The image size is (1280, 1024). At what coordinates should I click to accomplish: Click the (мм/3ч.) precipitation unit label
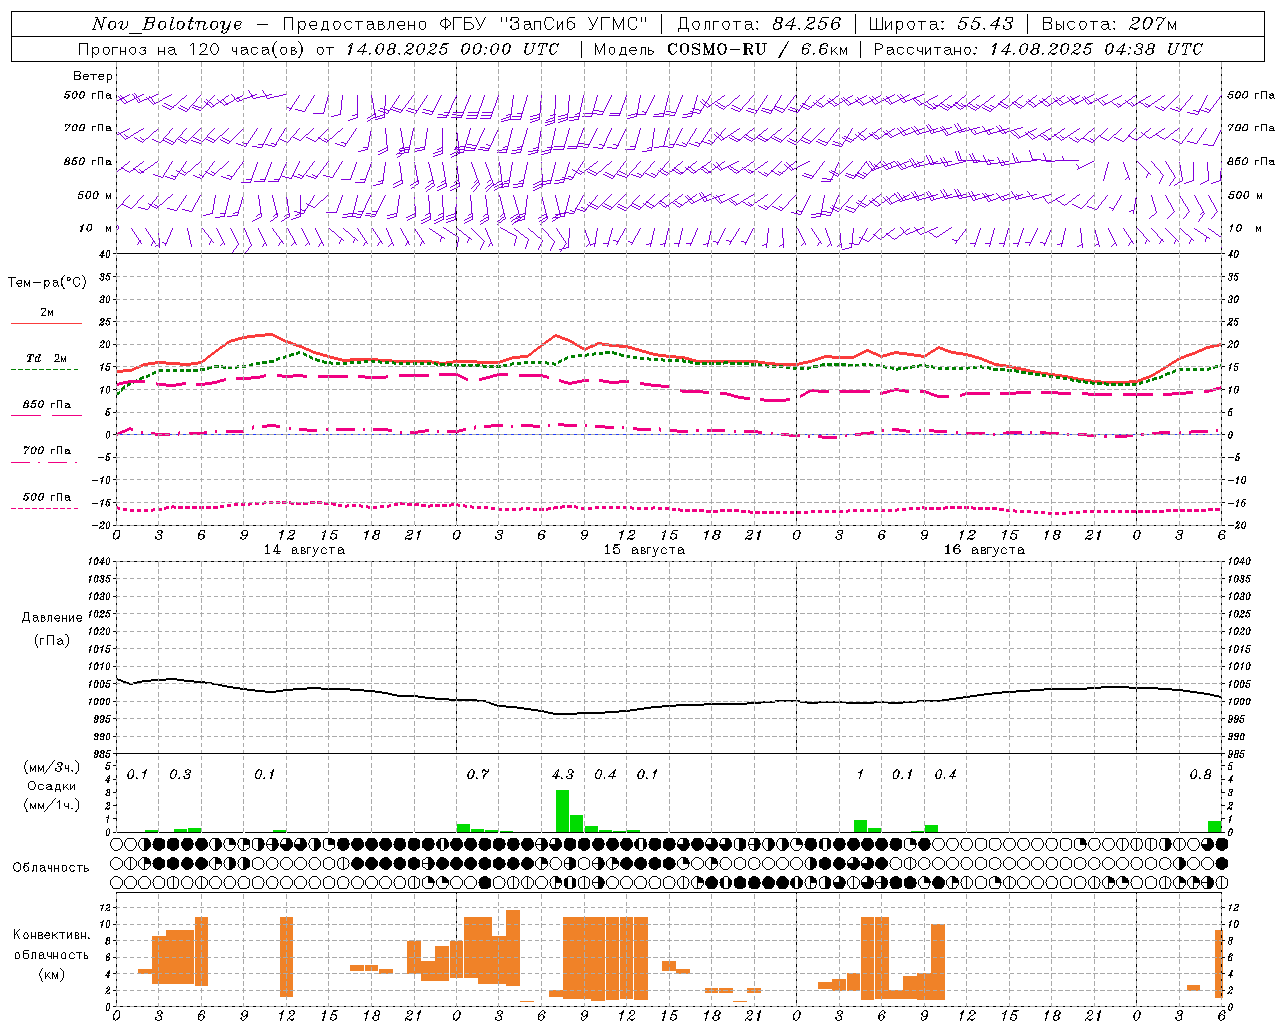(x=51, y=768)
